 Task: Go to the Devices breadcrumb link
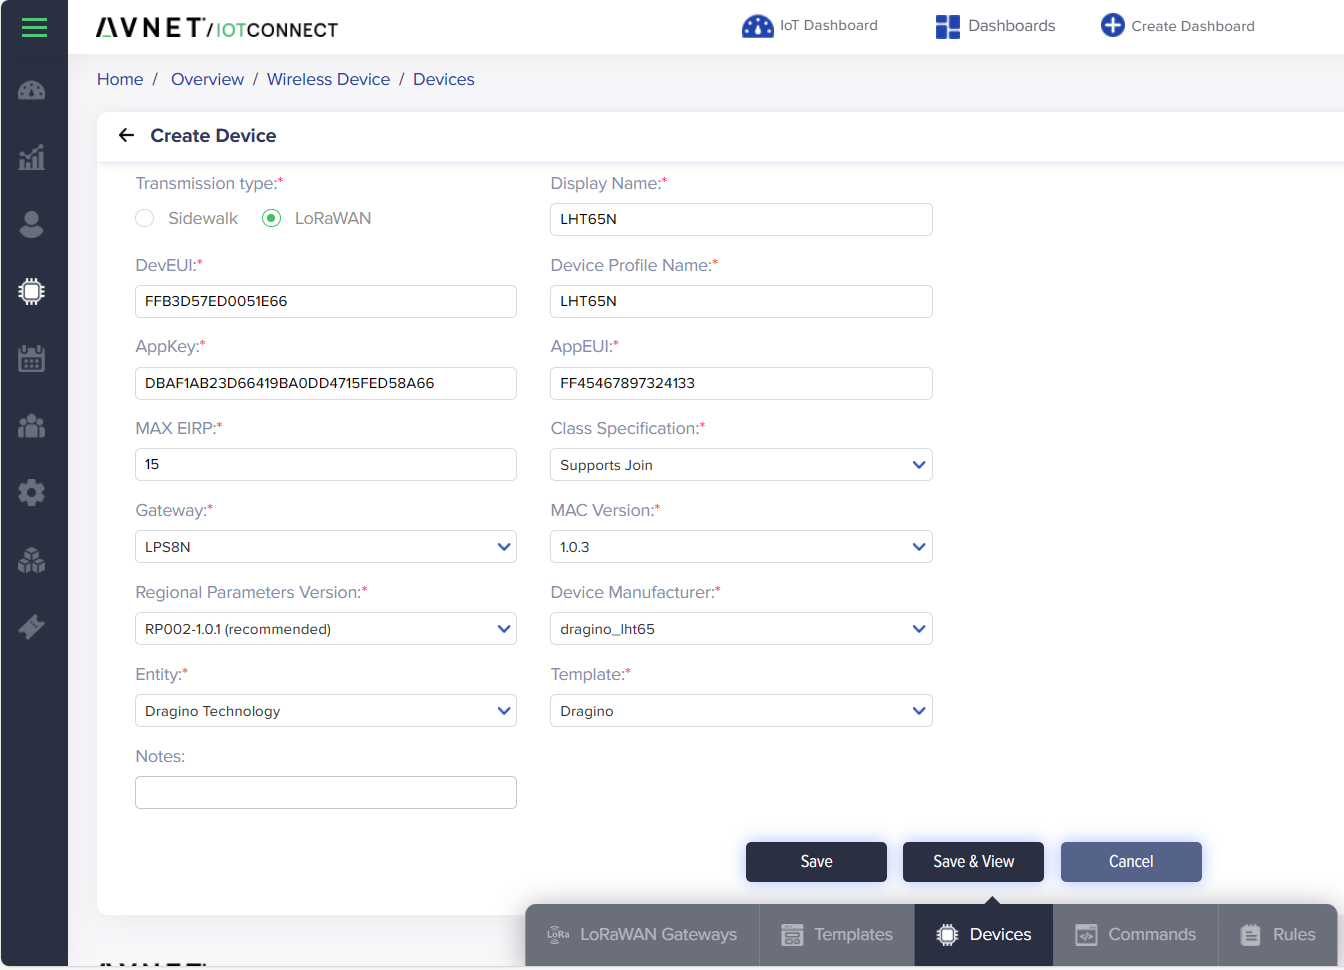pyautogui.click(x=443, y=79)
